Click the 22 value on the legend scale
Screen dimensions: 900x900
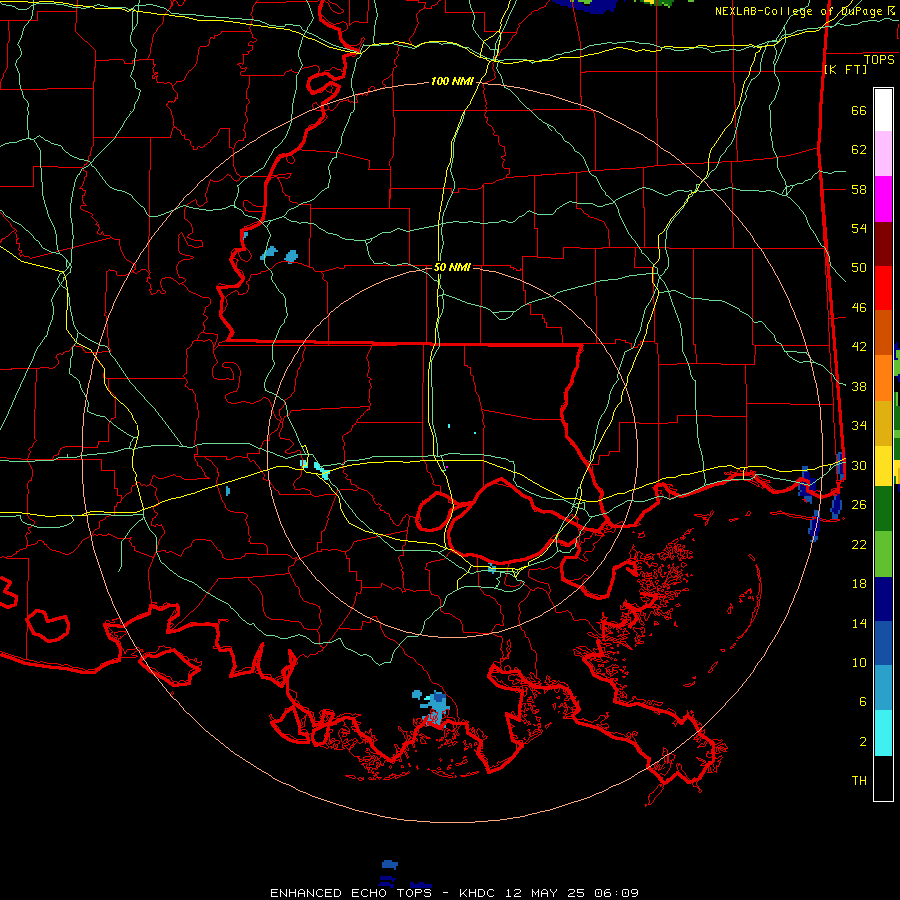point(859,545)
